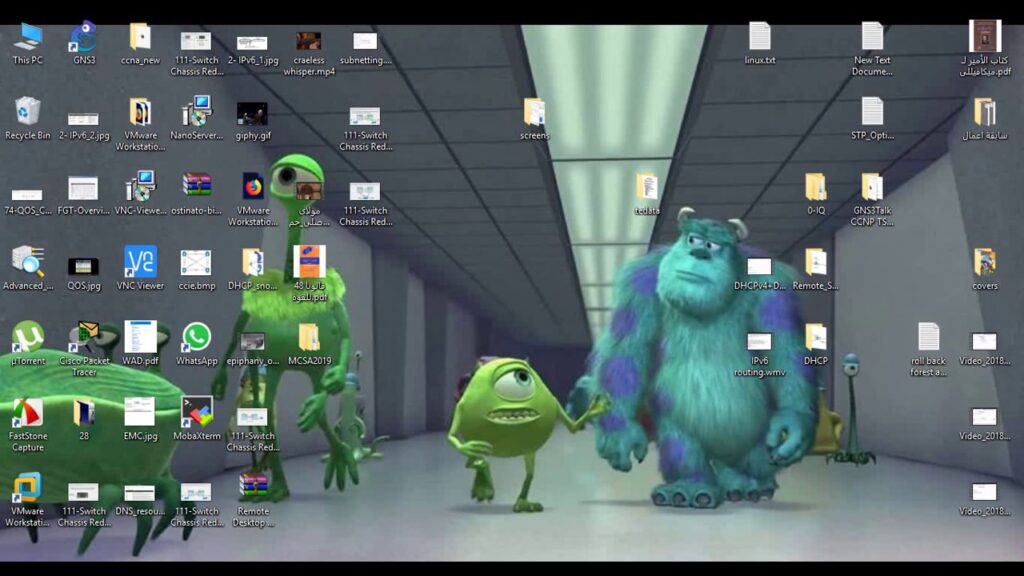1024x576 pixels.
Task: Select the giphy.gif image file
Action: click(253, 114)
